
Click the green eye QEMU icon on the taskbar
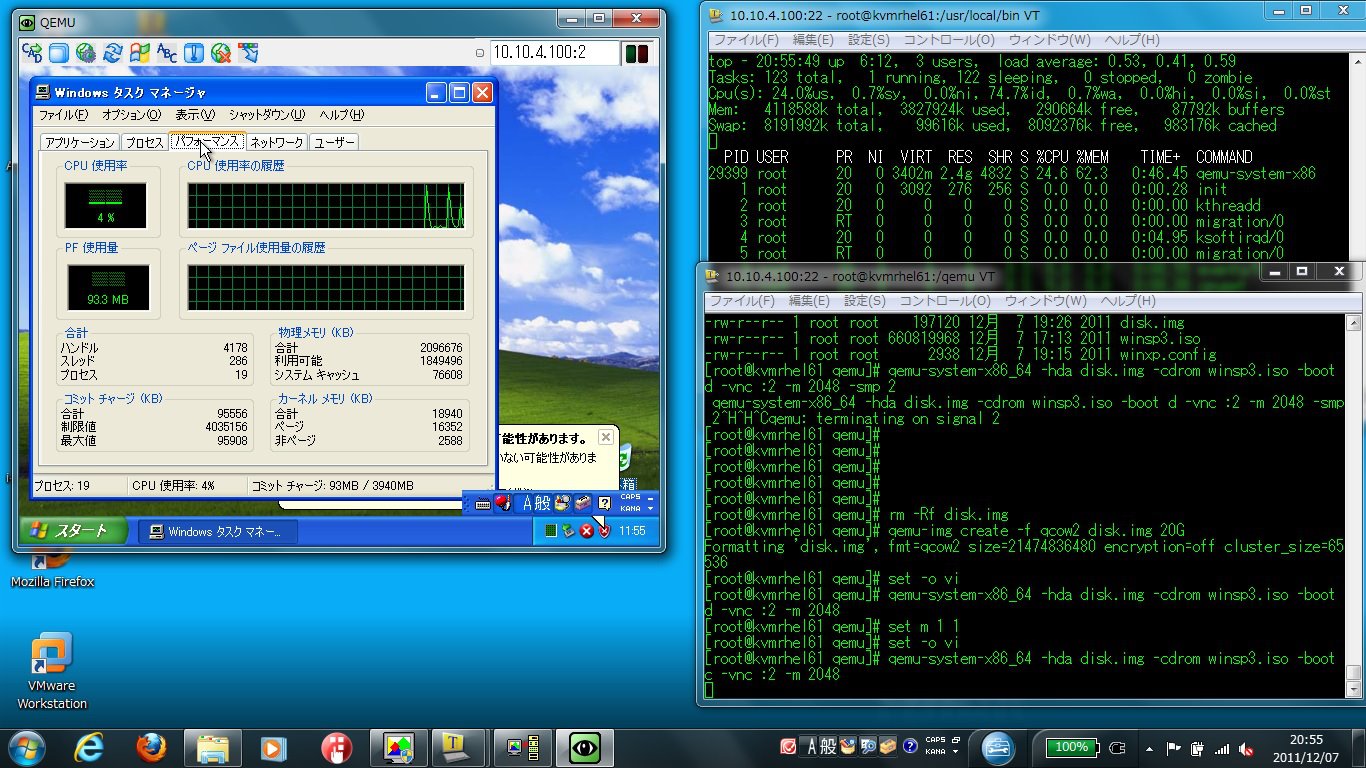tap(585, 747)
